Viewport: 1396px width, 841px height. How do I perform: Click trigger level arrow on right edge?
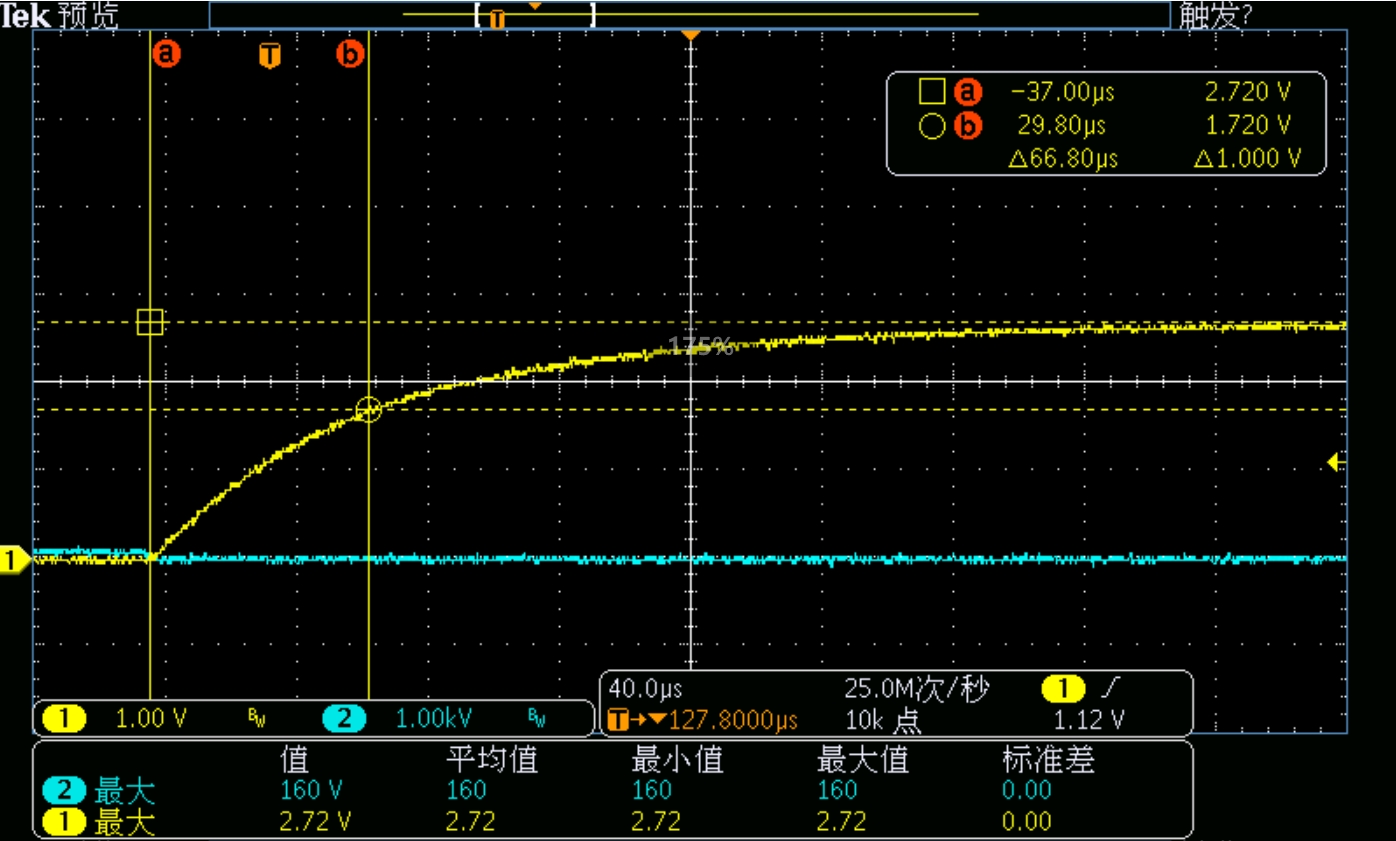(x=1333, y=462)
